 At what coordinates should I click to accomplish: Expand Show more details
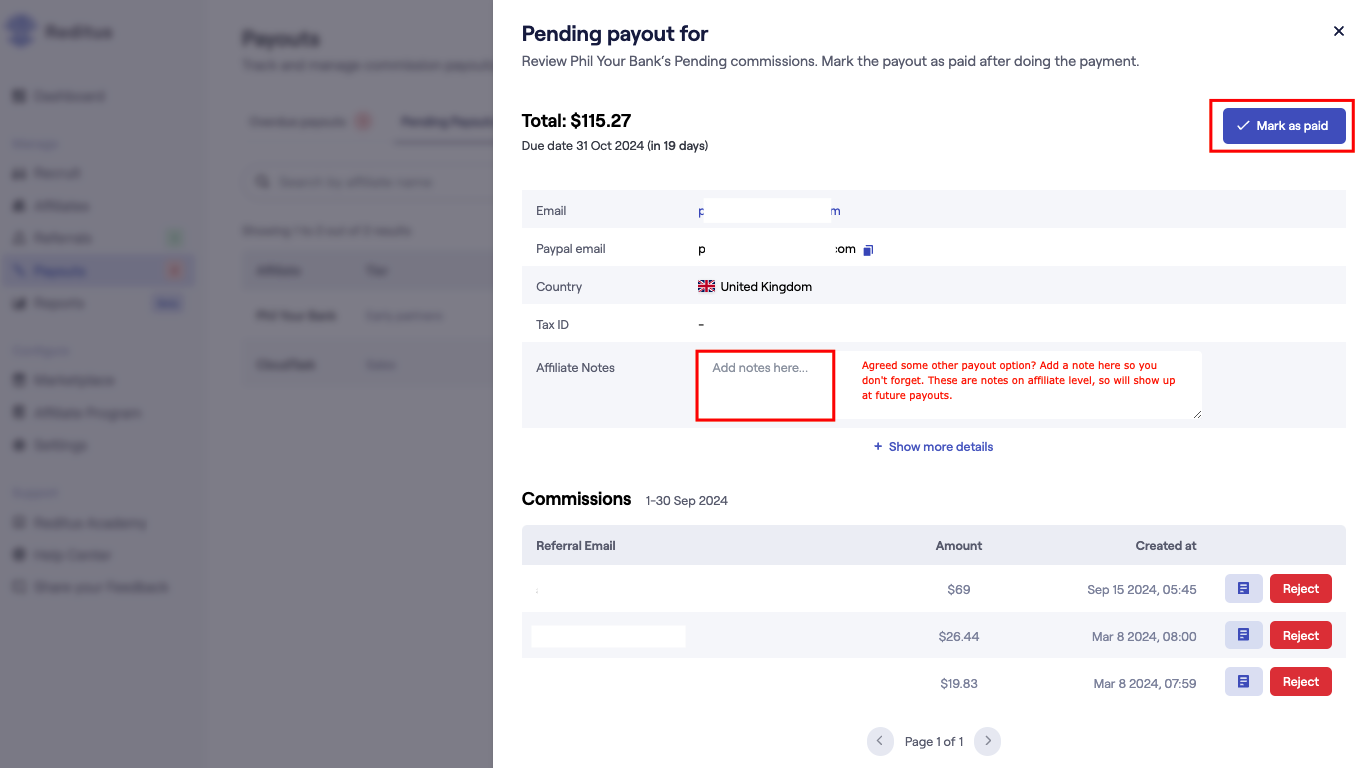(x=933, y=447)
